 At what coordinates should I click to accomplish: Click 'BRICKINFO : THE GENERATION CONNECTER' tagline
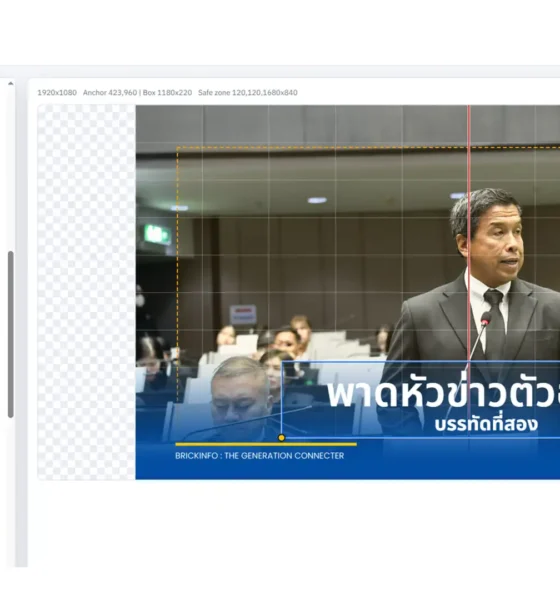tap(260, 456)
